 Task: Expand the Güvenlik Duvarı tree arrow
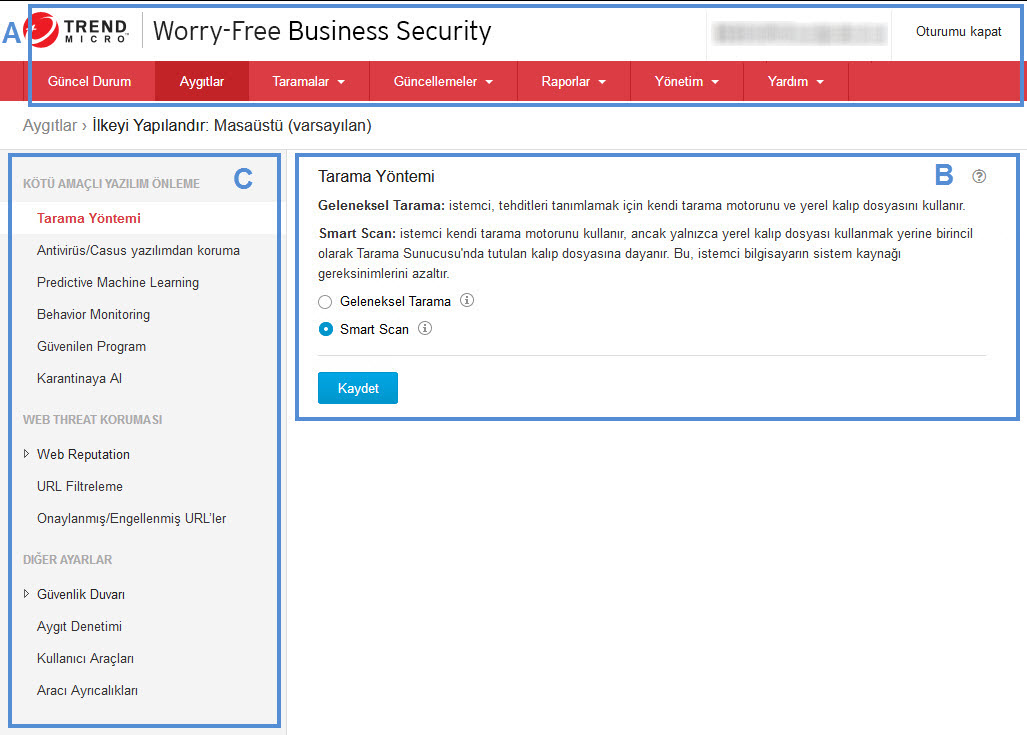click(x=26, y=594)
